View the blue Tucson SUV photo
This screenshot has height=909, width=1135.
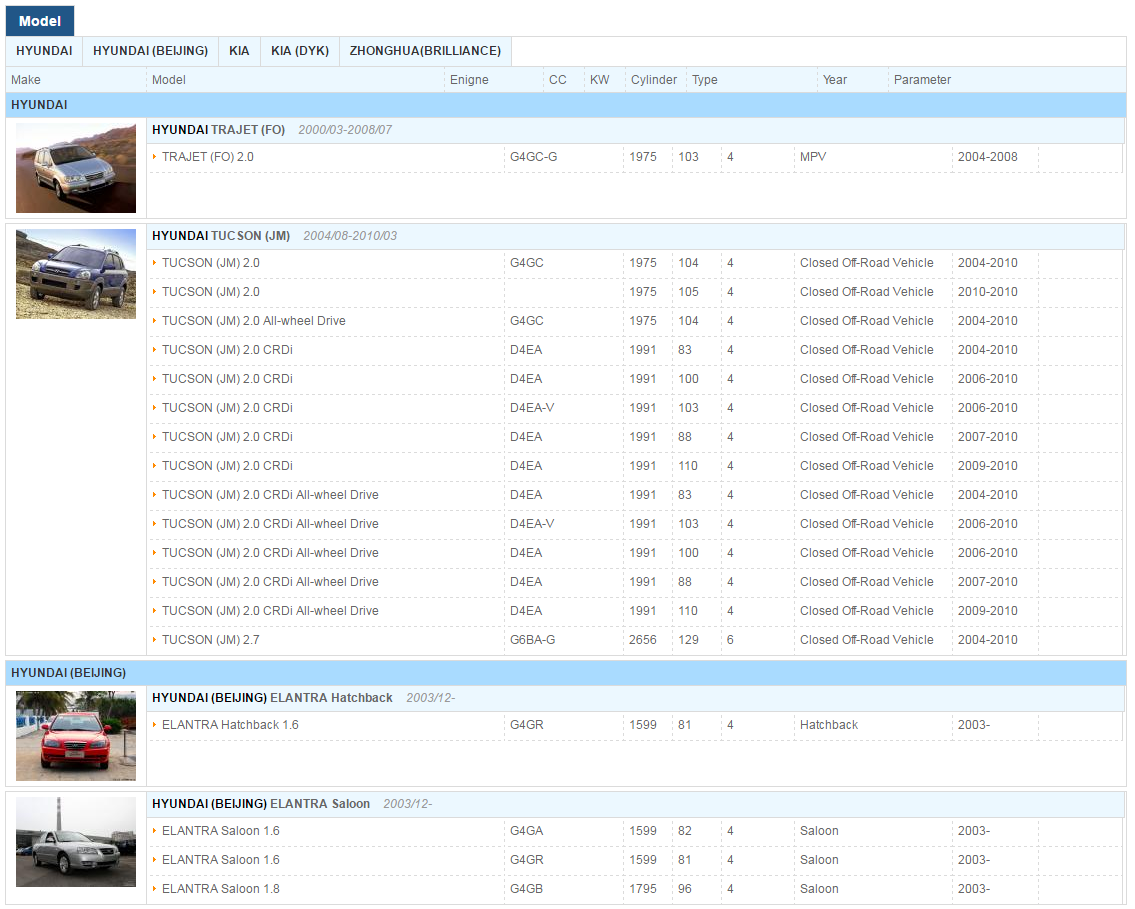pos(76,274)
